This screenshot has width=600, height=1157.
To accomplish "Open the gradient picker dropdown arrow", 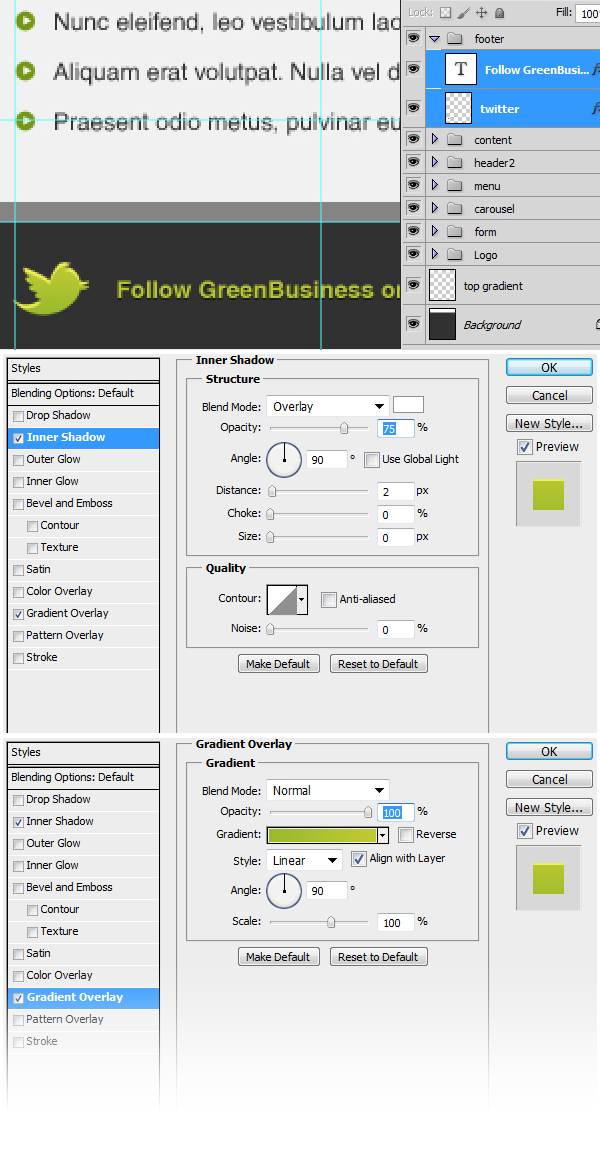I will (383, 835).
